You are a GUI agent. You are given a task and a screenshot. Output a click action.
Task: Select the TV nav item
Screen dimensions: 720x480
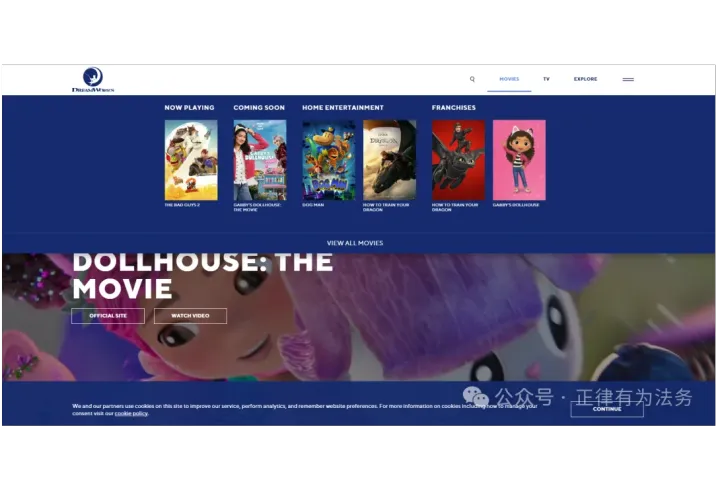(x=546, y=79)
